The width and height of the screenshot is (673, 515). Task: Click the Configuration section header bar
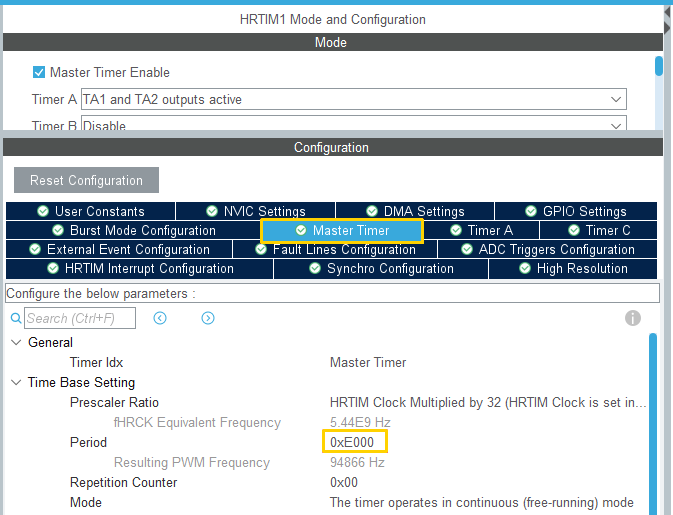(x=333, y=147)
